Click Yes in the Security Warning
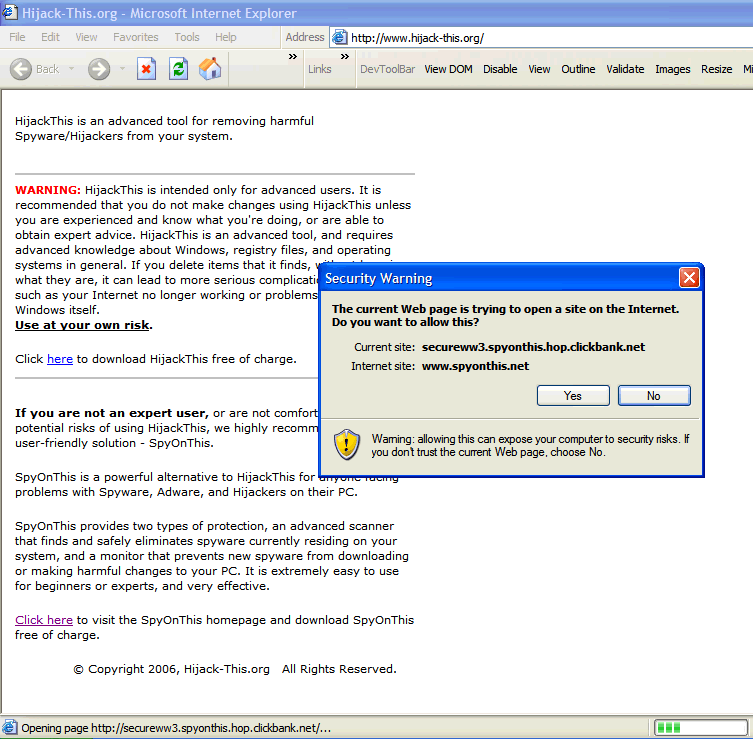Screen dimensions: 753x739 click(x=573, y=396)
